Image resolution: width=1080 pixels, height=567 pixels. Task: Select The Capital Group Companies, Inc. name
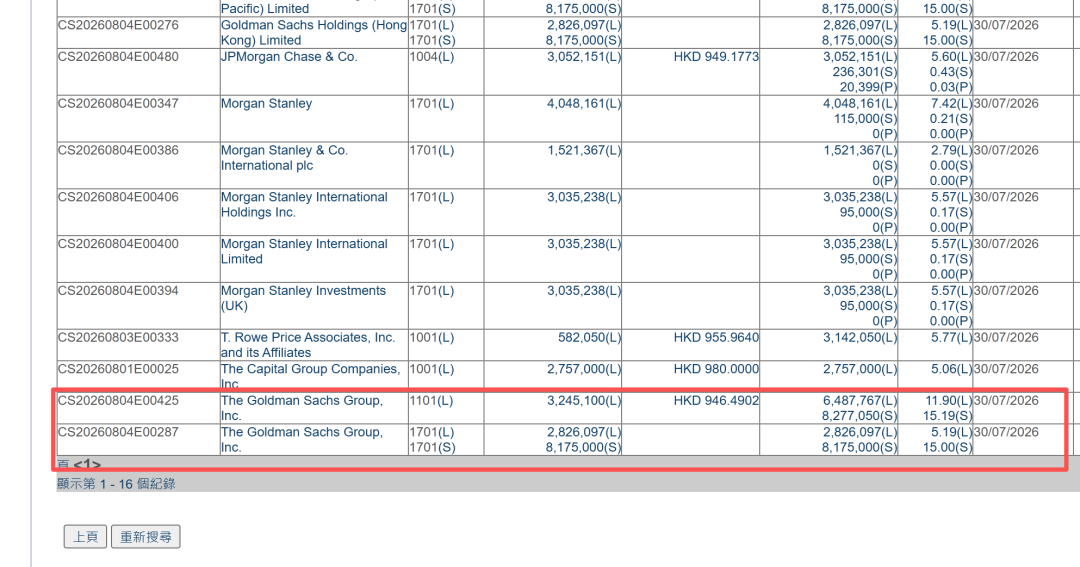point(311,377)
